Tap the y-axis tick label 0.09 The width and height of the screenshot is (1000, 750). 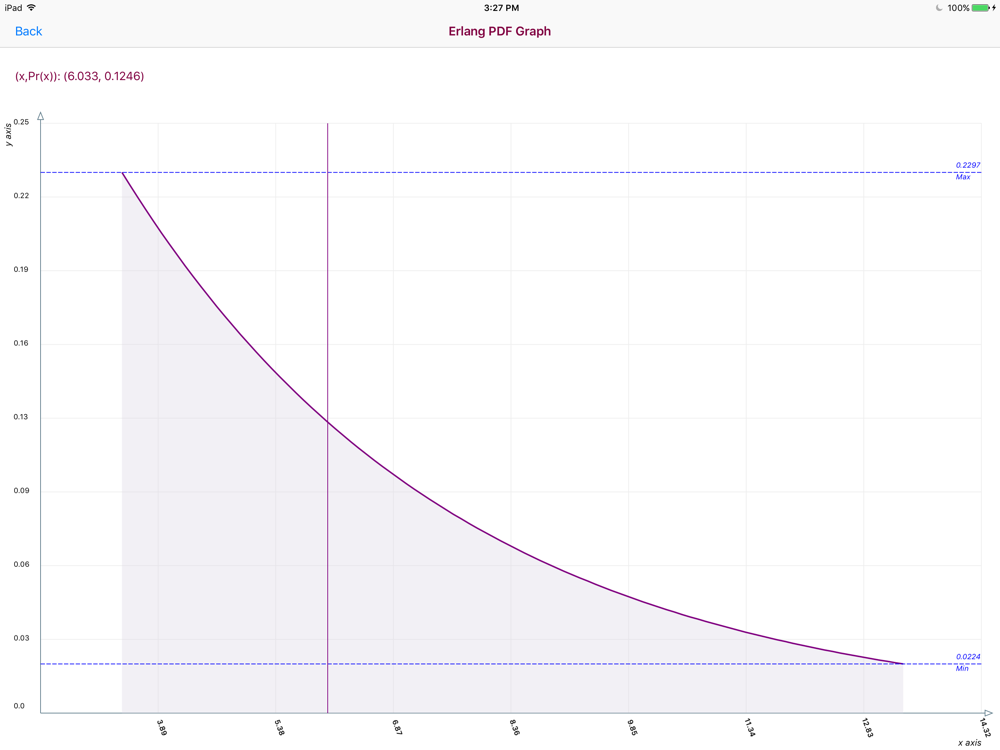21,491
